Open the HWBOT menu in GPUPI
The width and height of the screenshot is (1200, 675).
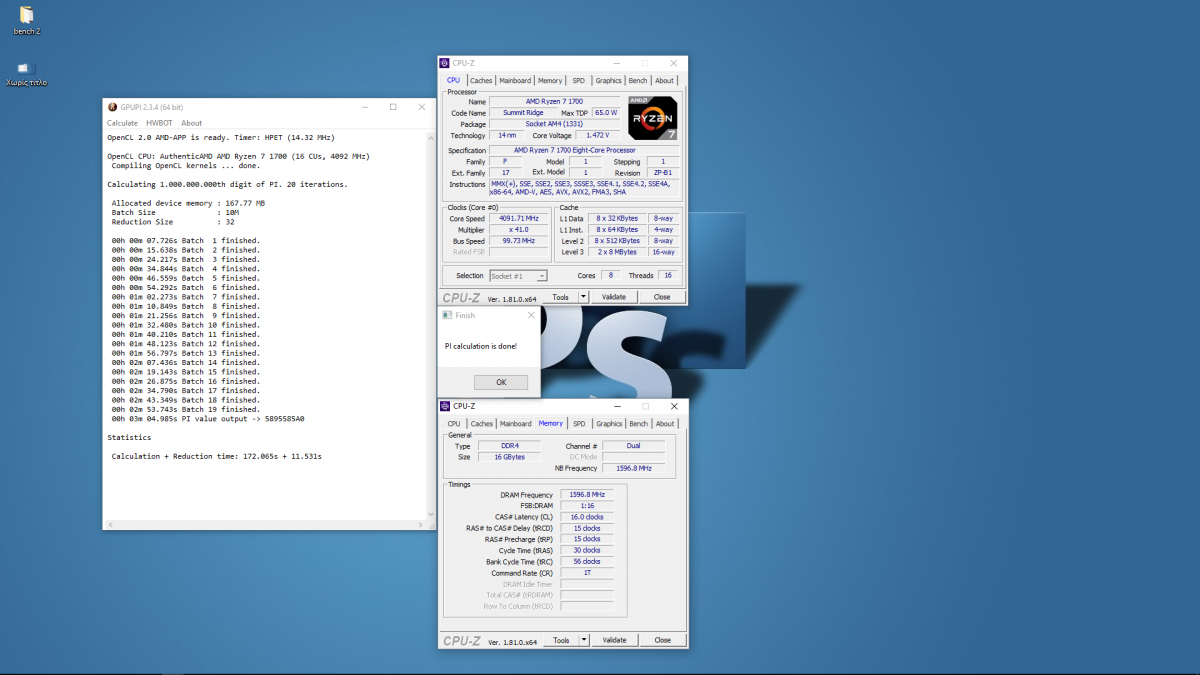click(159, 123)
